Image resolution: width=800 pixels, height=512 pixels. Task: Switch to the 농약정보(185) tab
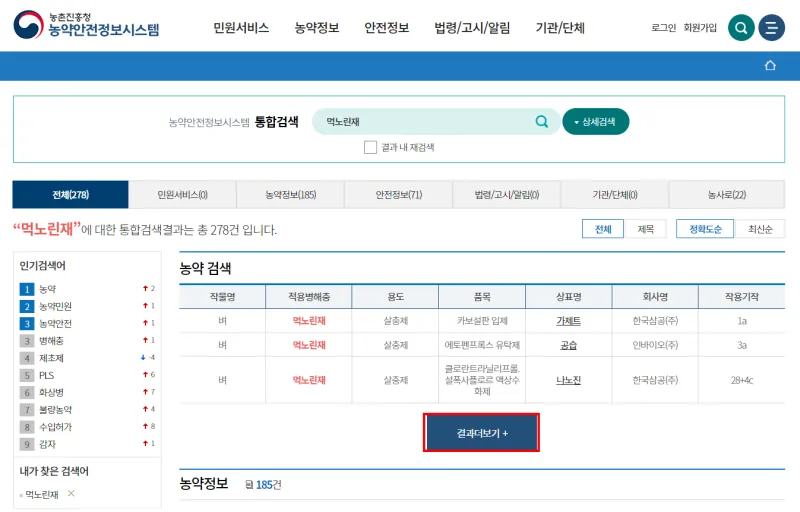pos(290,195)
